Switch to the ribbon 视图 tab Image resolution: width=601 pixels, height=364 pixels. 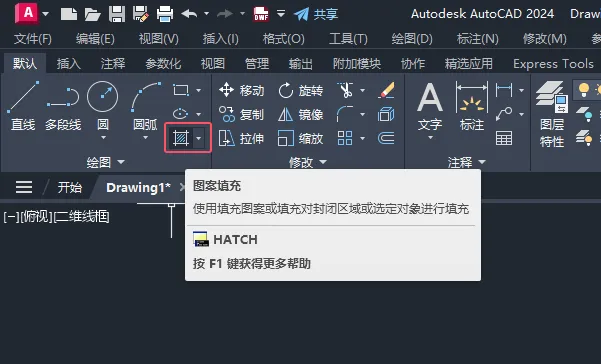click(213, 64)
